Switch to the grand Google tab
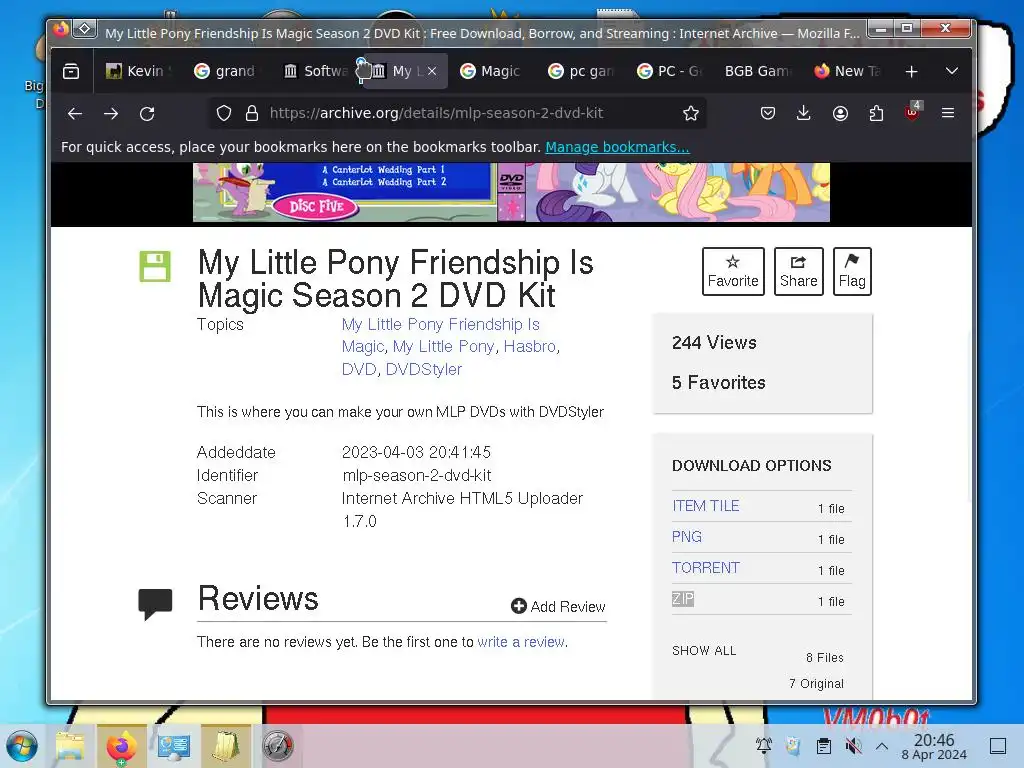Image resolution: width=1024 pixels, height=768 pixels. pos(225,71)
